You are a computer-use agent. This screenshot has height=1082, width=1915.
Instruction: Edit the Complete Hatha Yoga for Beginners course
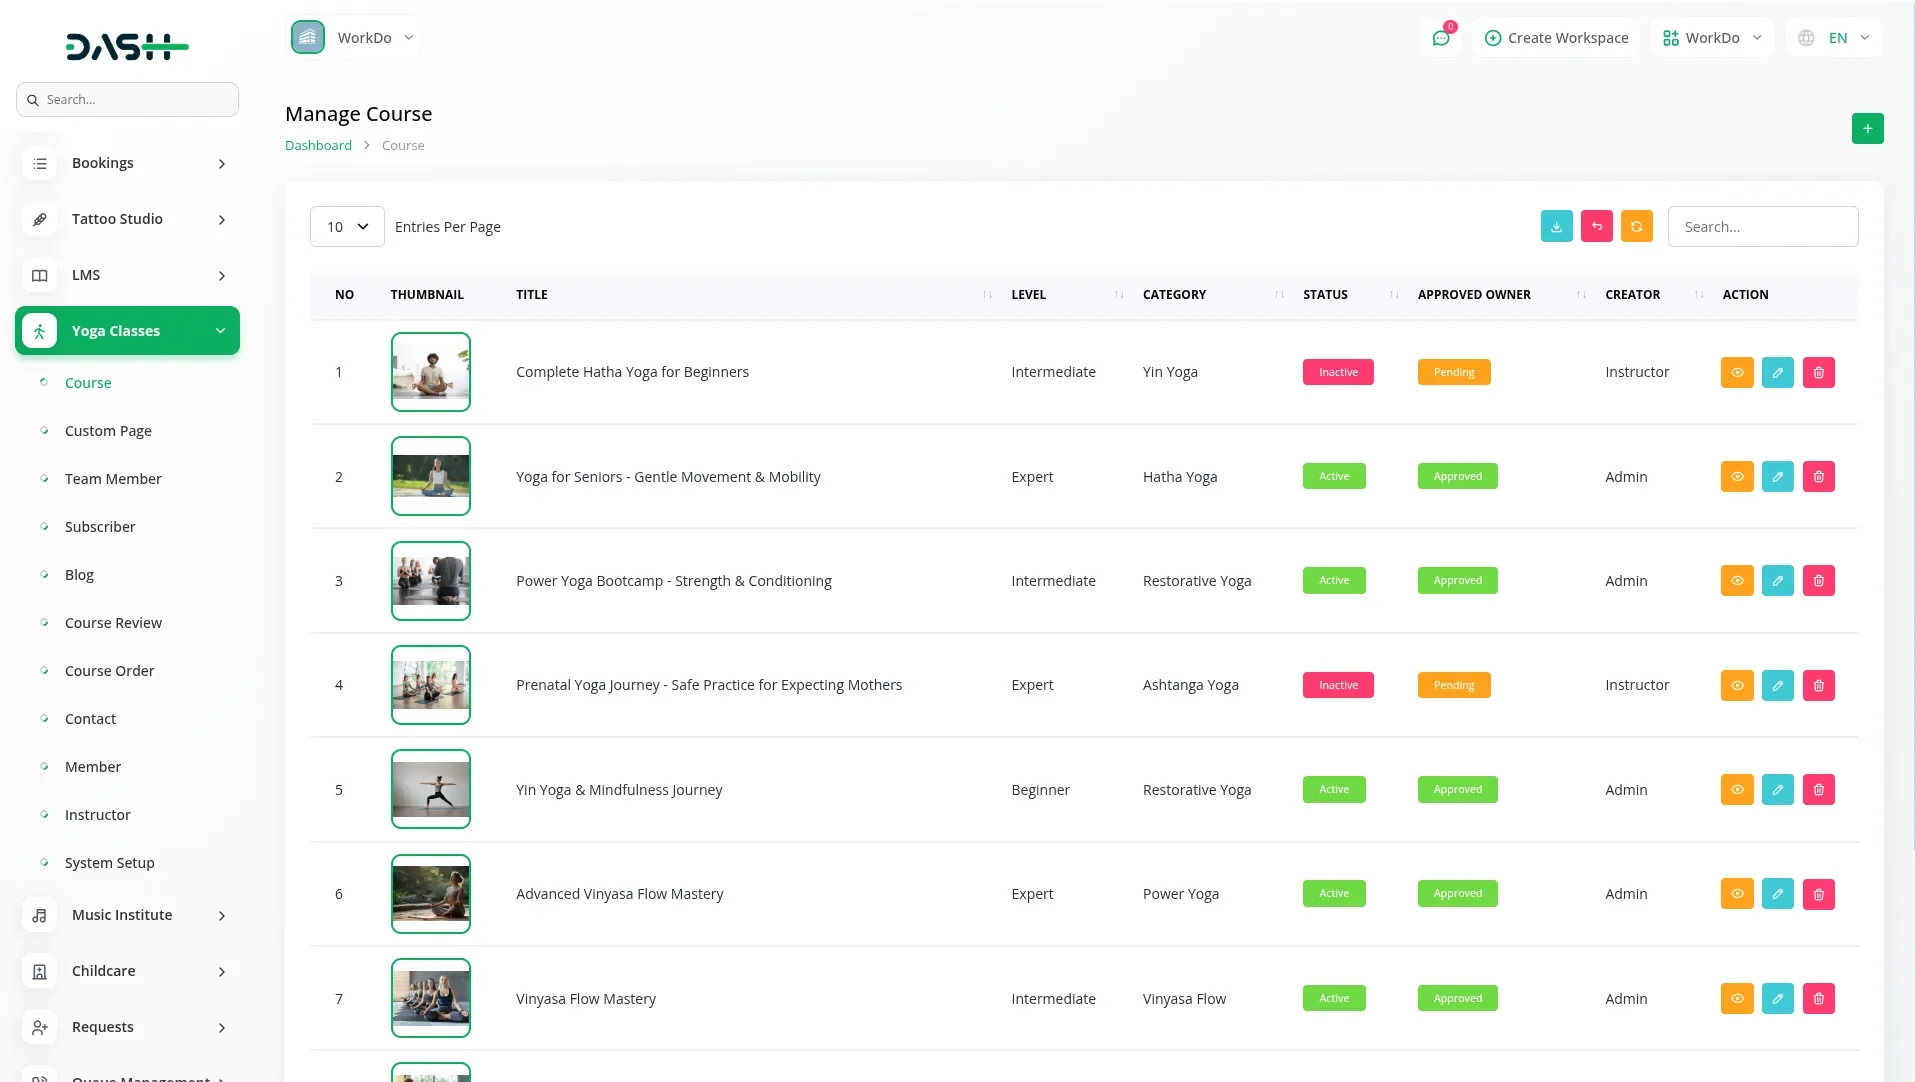(x=1777, y=372)
